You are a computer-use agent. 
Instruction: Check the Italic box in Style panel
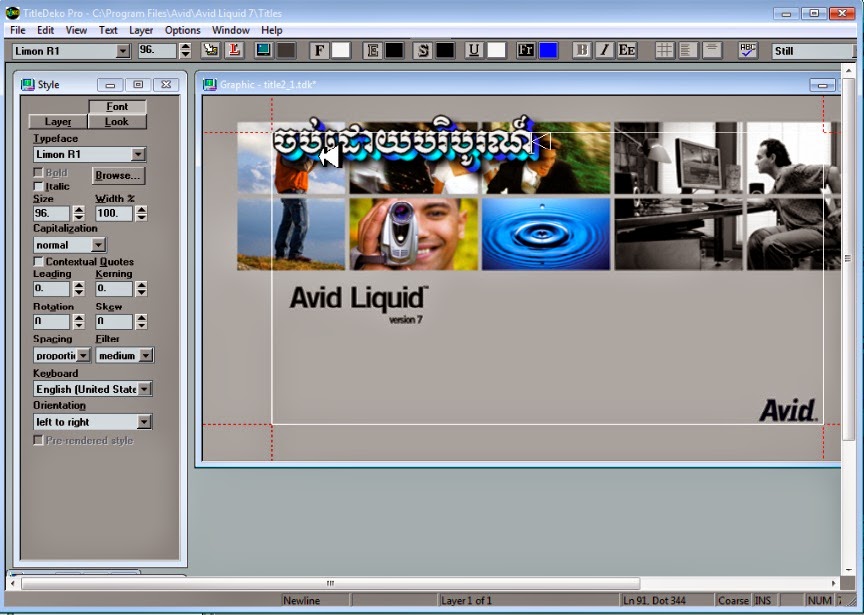[39, 186]
